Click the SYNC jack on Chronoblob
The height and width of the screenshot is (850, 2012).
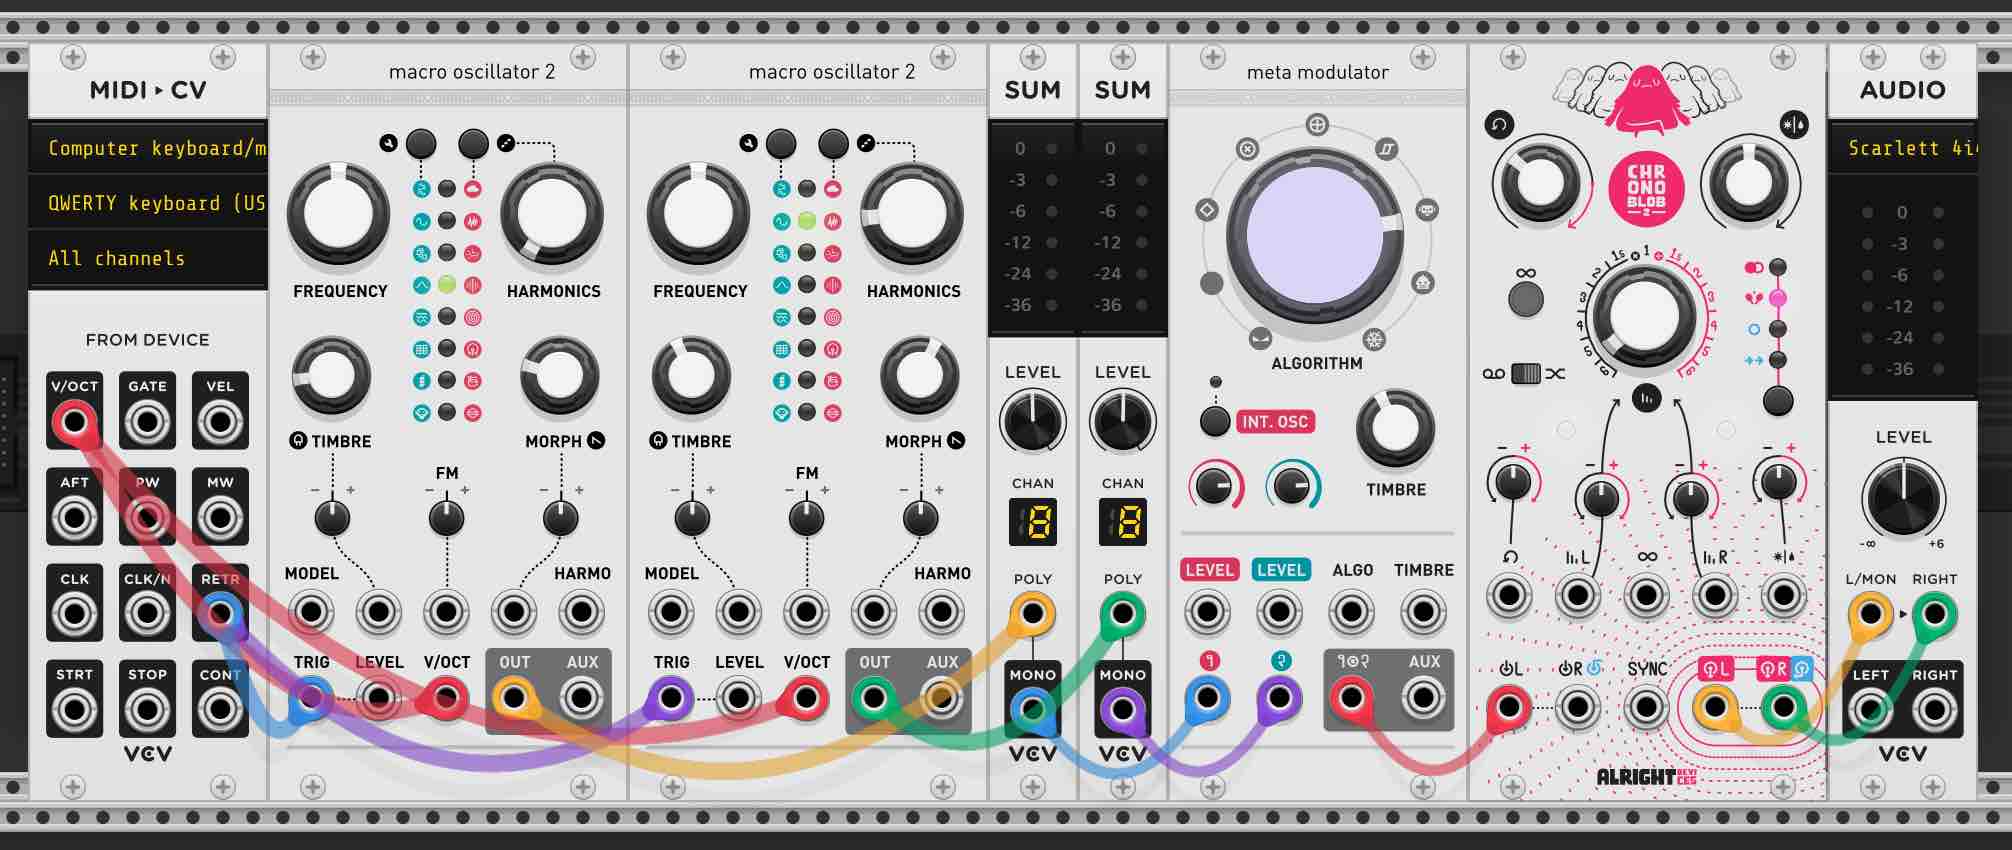click(1646, 708)
